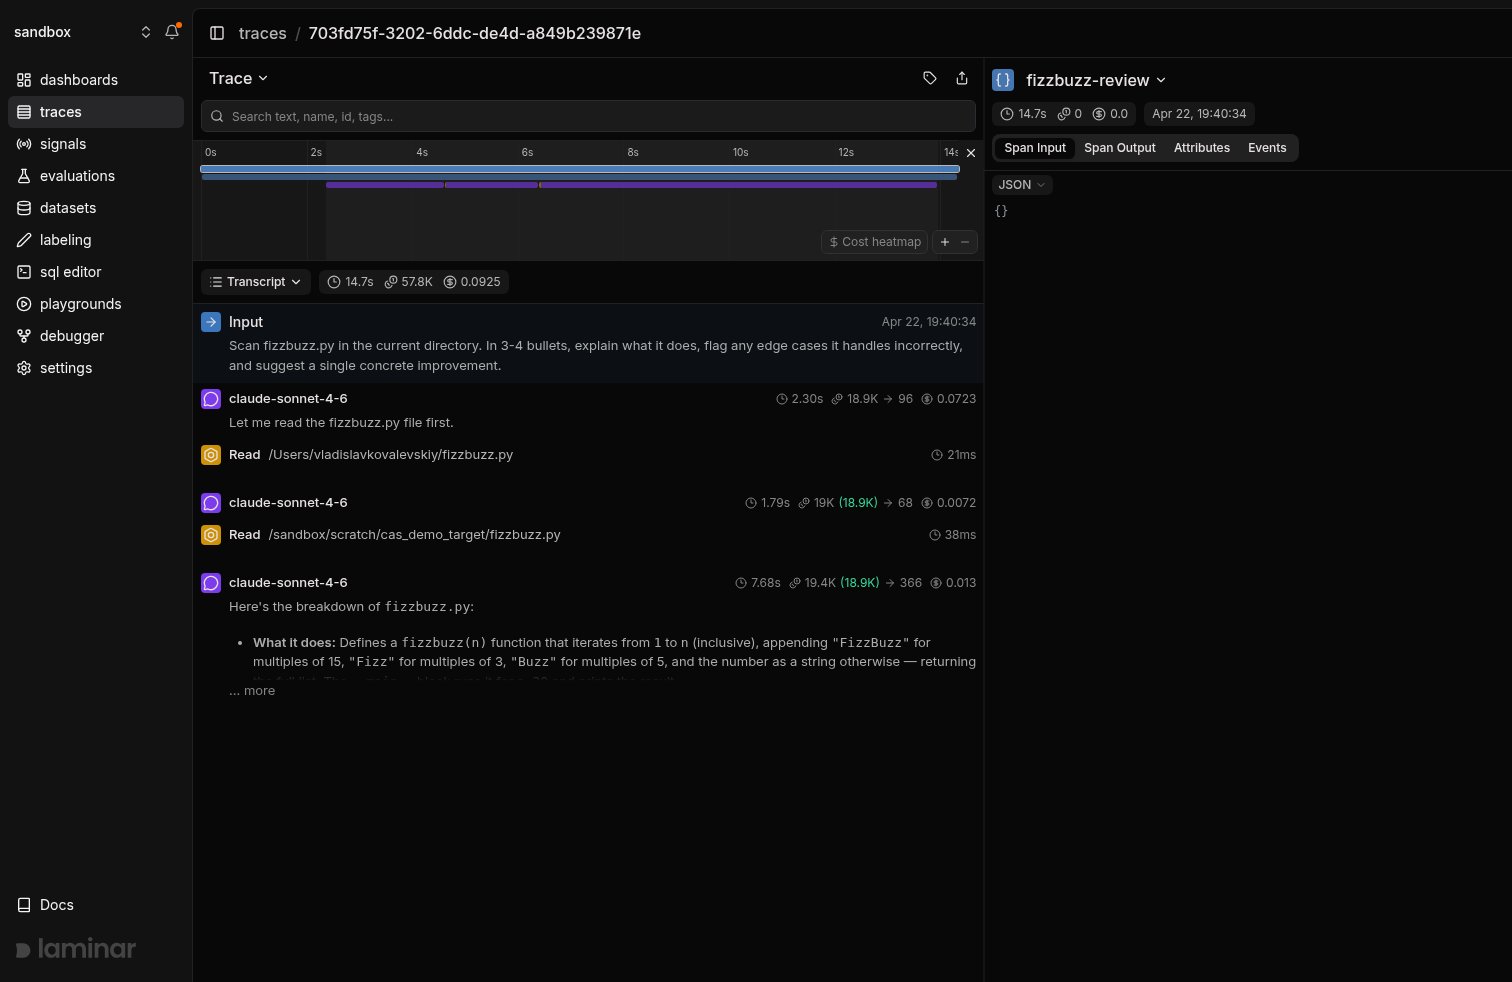Open the JSON format dropdown
The width and height of the screenshot is (1512, 982).
[x=1022, y=185]
